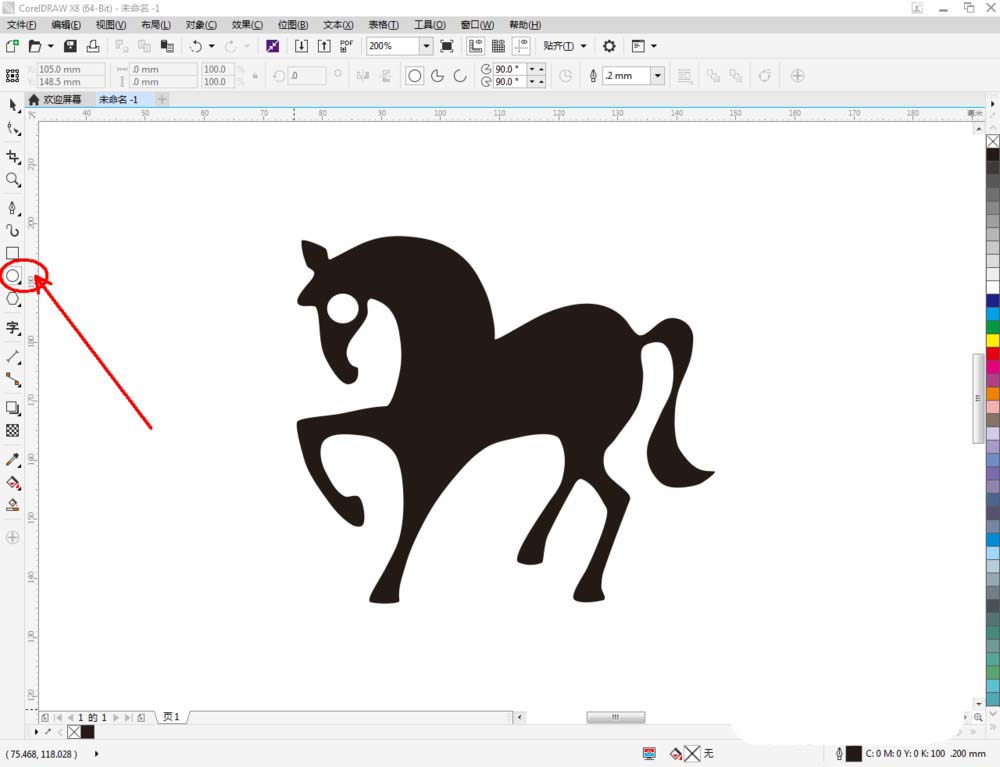Click the Export icon
Screen dimensions: 1000x767
coord(324,46)
